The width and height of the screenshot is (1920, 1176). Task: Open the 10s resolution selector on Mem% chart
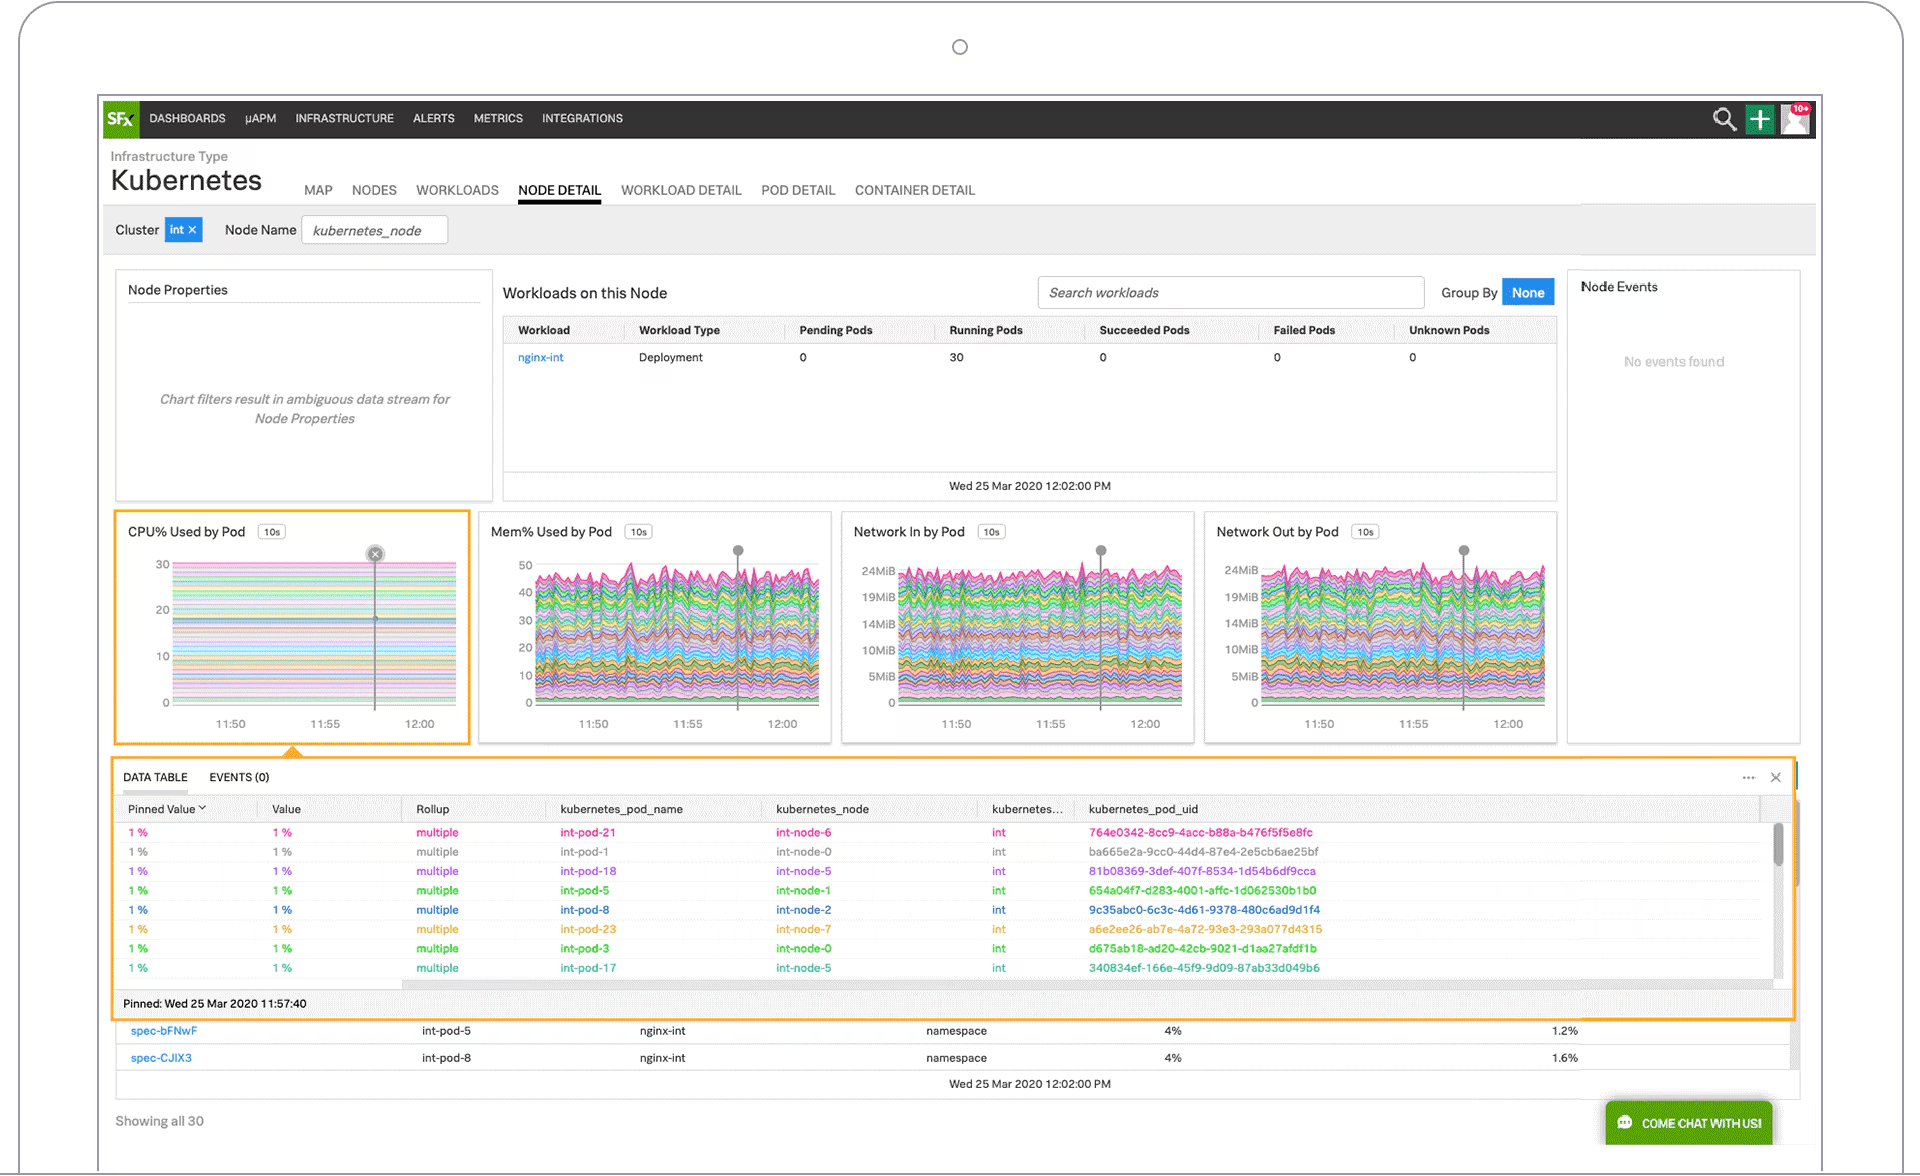click(638, 531)
